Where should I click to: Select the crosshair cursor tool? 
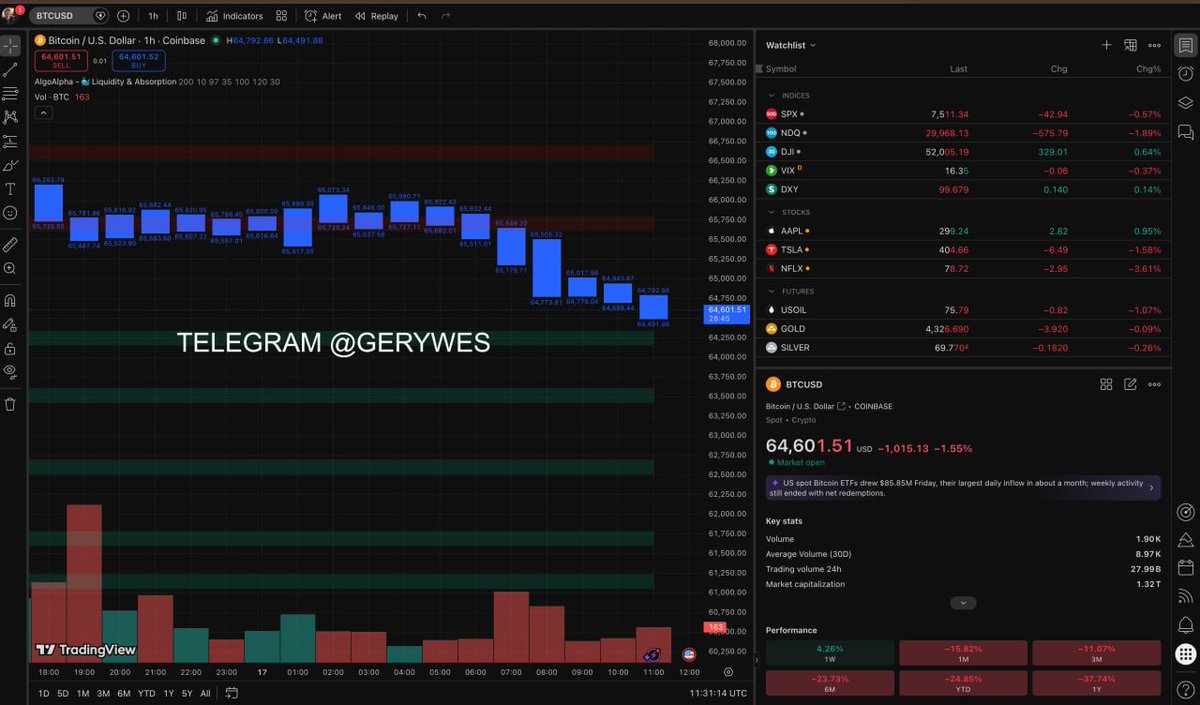click(x=10, y=46)
